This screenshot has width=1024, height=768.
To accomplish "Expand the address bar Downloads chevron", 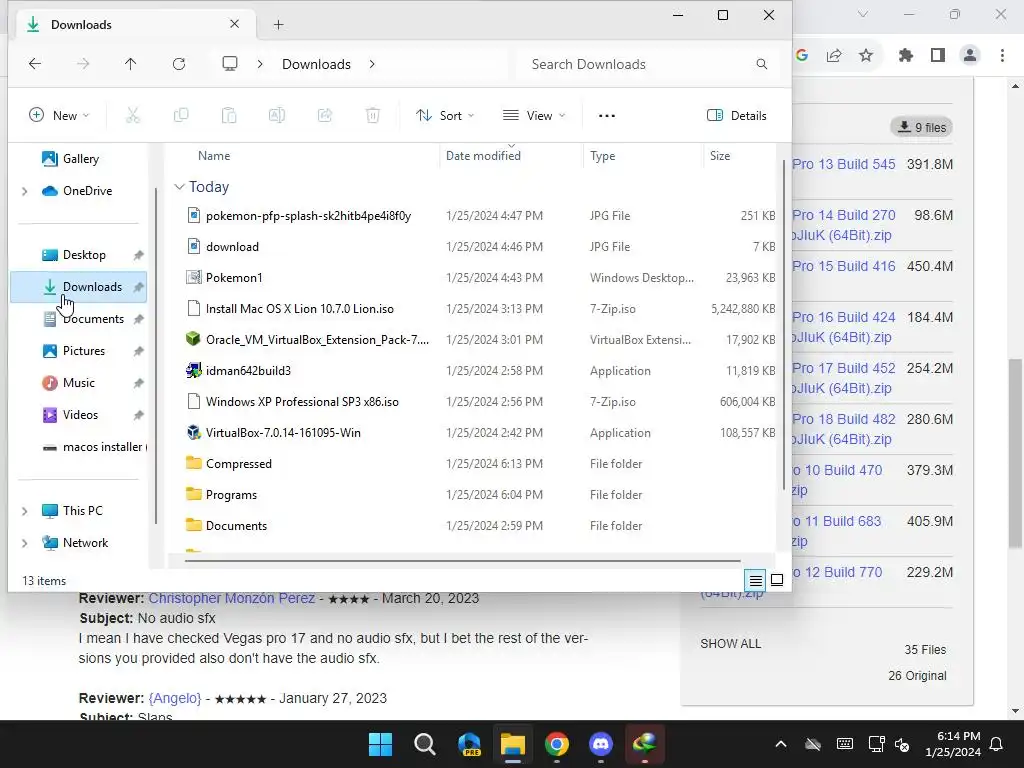I will 372,64.
